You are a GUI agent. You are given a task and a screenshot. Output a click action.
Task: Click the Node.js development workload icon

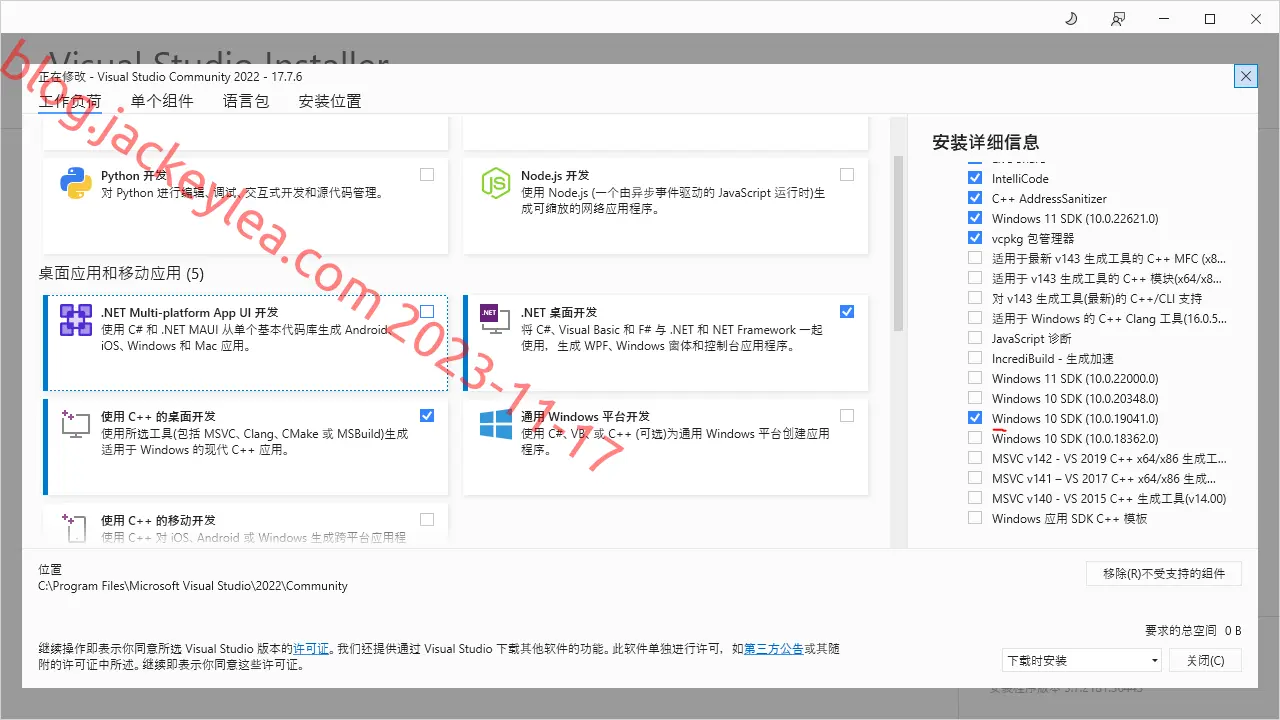(496, 183)
